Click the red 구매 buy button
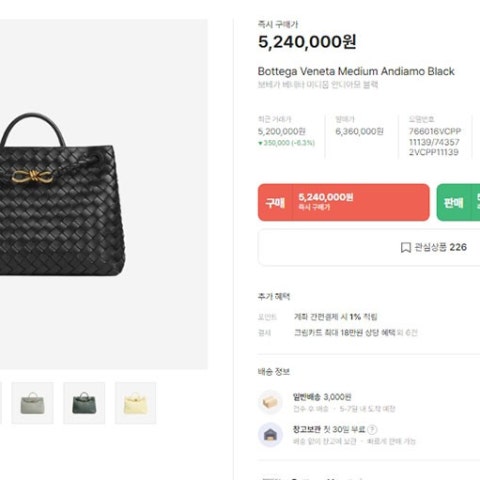 point(344,202)
